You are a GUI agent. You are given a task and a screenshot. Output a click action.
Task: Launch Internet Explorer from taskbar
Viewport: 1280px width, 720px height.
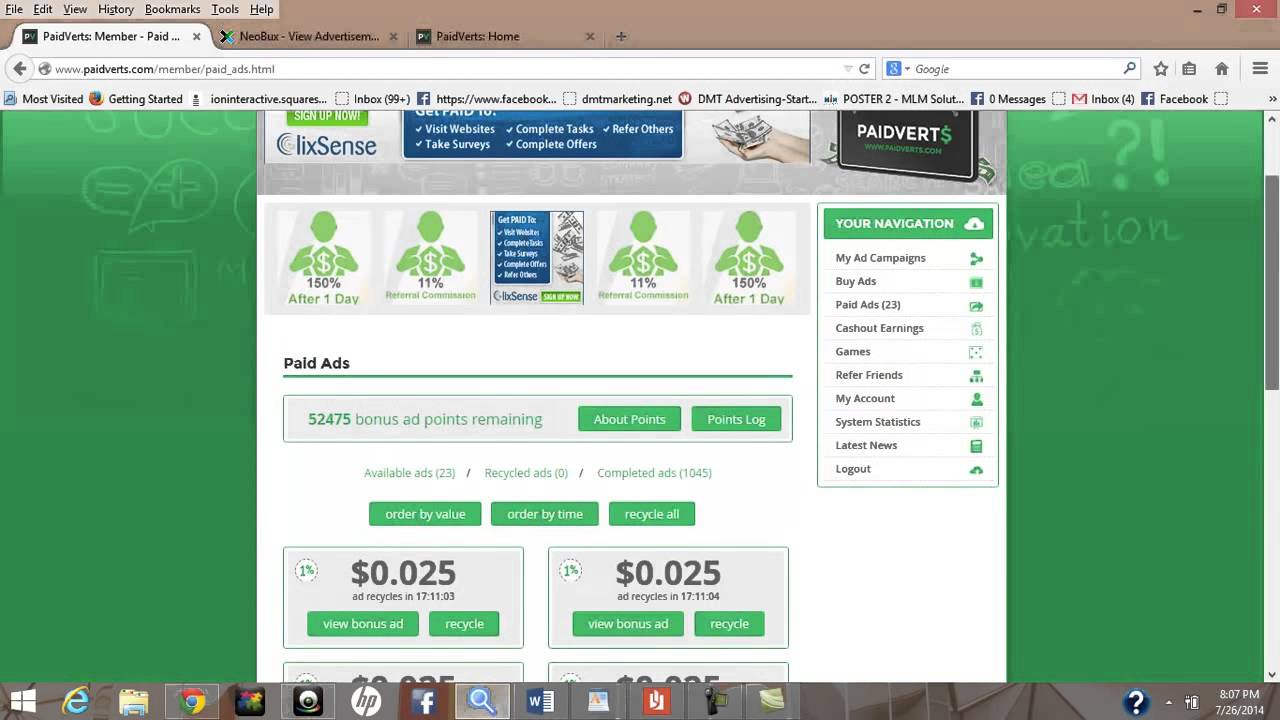77,701
